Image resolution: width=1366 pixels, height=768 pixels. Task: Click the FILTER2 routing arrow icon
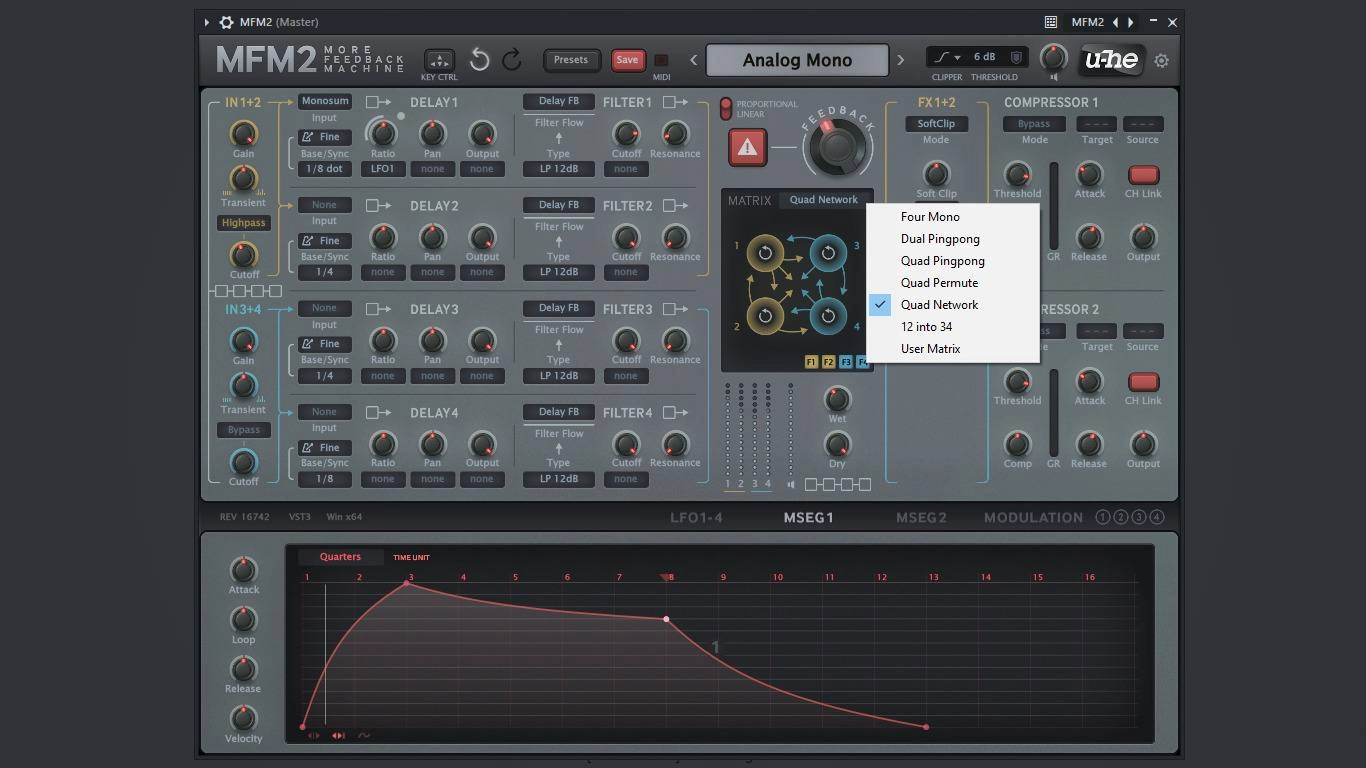pos(675,205)
